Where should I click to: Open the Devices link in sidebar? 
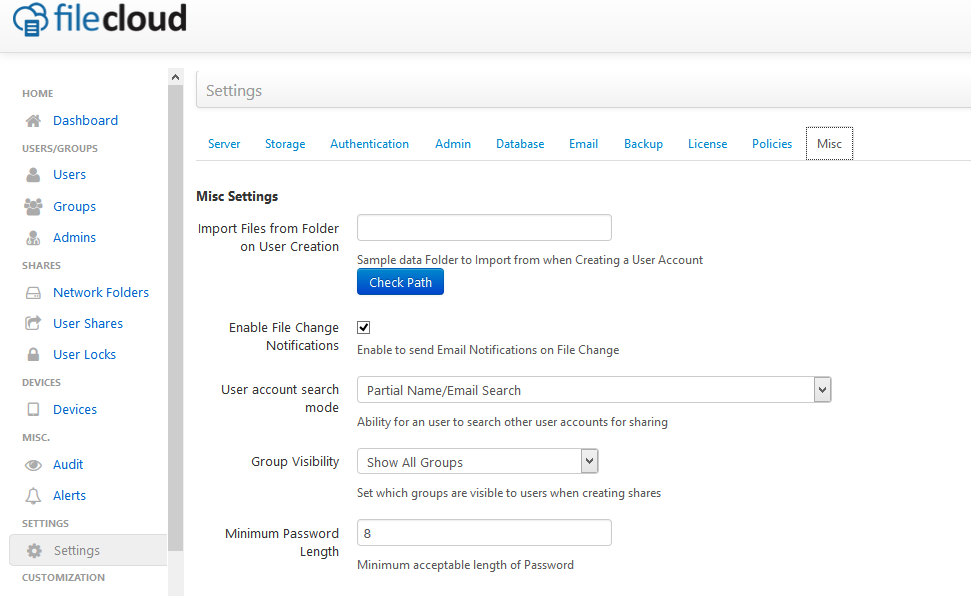[75, 410]
